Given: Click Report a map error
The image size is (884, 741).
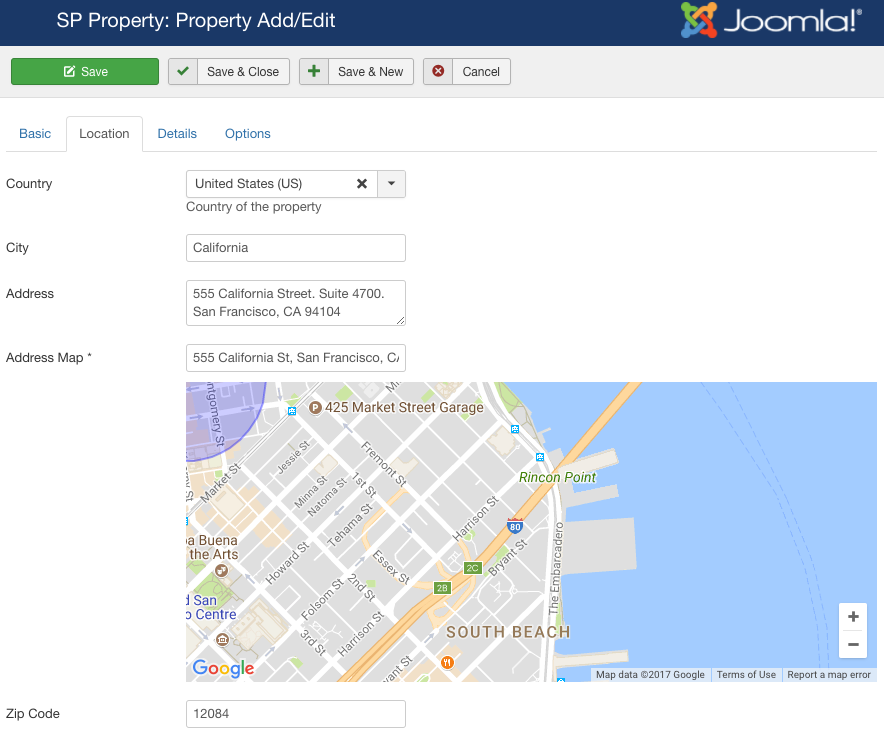Looking at the screenshot, I should (x=829, y=675).
